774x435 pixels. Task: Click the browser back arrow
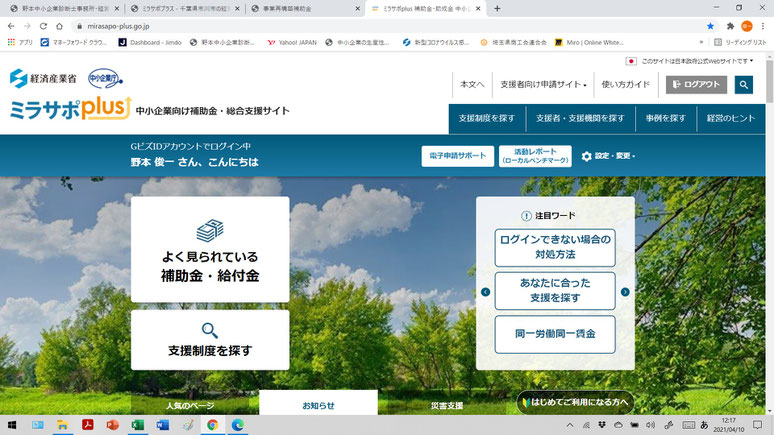pos(11,26)
